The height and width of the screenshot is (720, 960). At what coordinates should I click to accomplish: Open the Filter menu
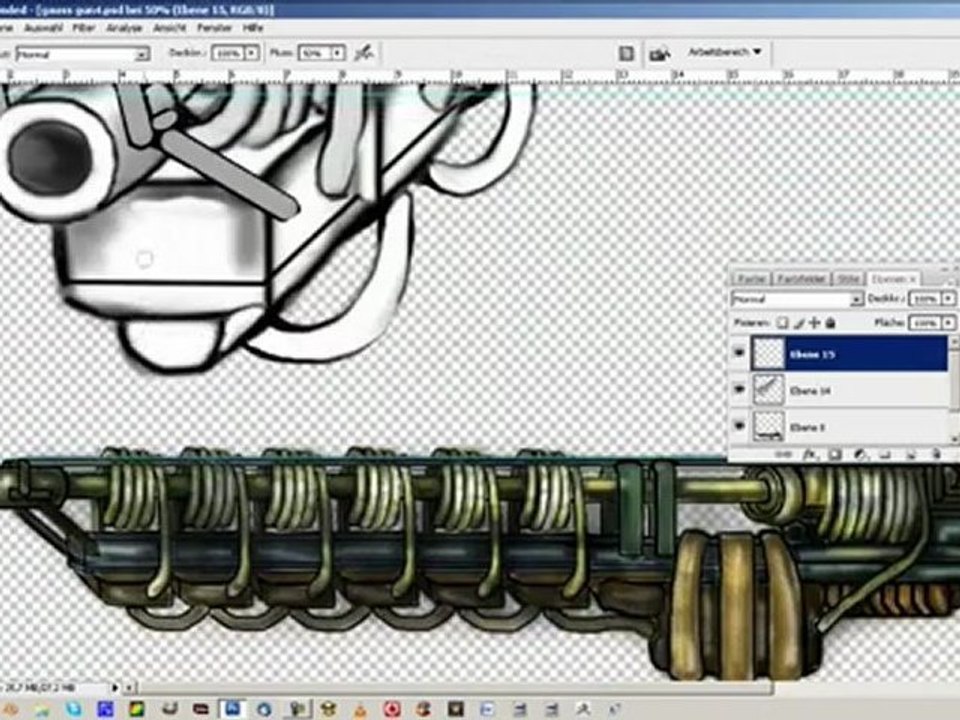84,28
